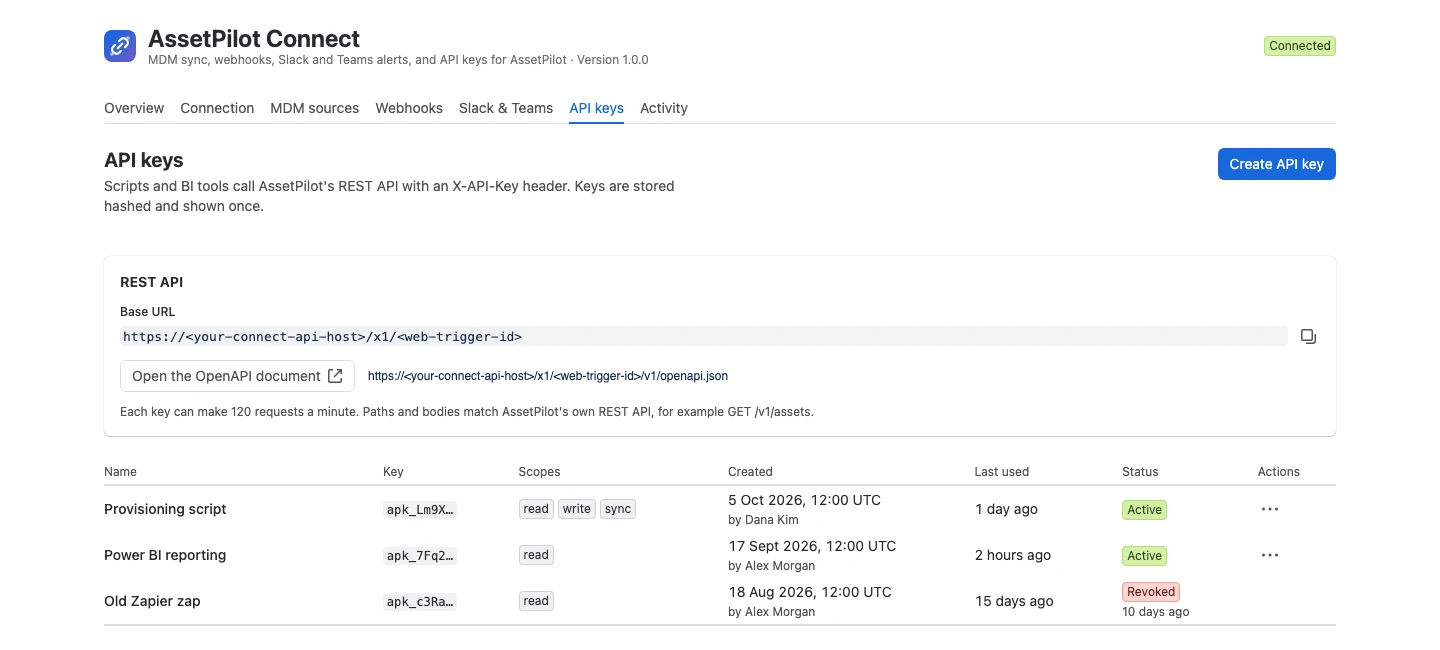Viewport: 1440px width, 650px height.
Task: Click the 18 Aug 2026 created date
Action: 810,592
